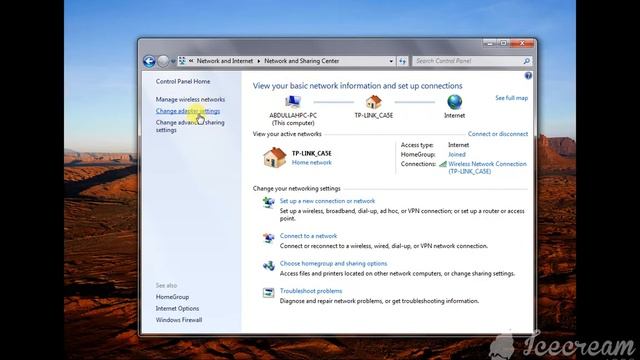The height and width of the screenshot is (360, 640).
Task: Click the homegroup and sharing options icon
Action: (x=269, y=265)
